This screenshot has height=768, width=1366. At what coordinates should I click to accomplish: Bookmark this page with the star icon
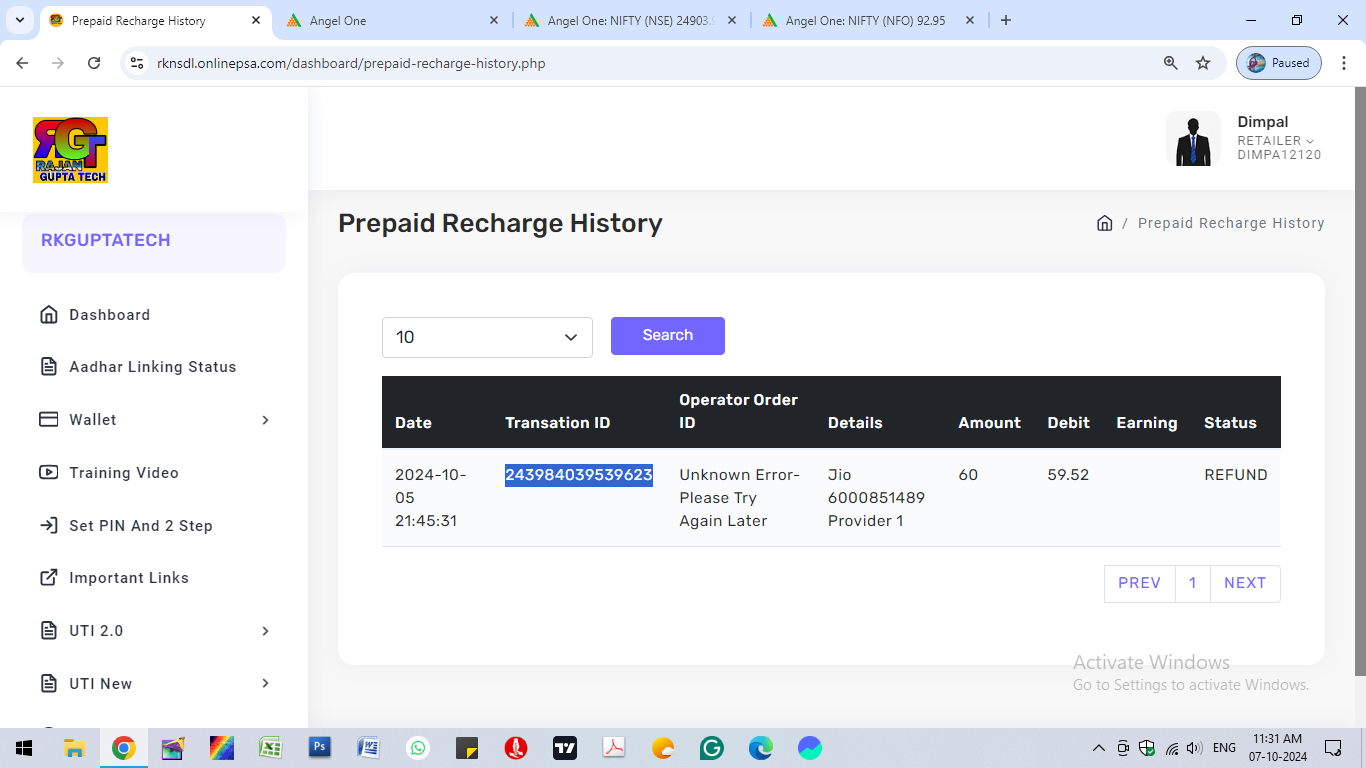[1203, 63]
